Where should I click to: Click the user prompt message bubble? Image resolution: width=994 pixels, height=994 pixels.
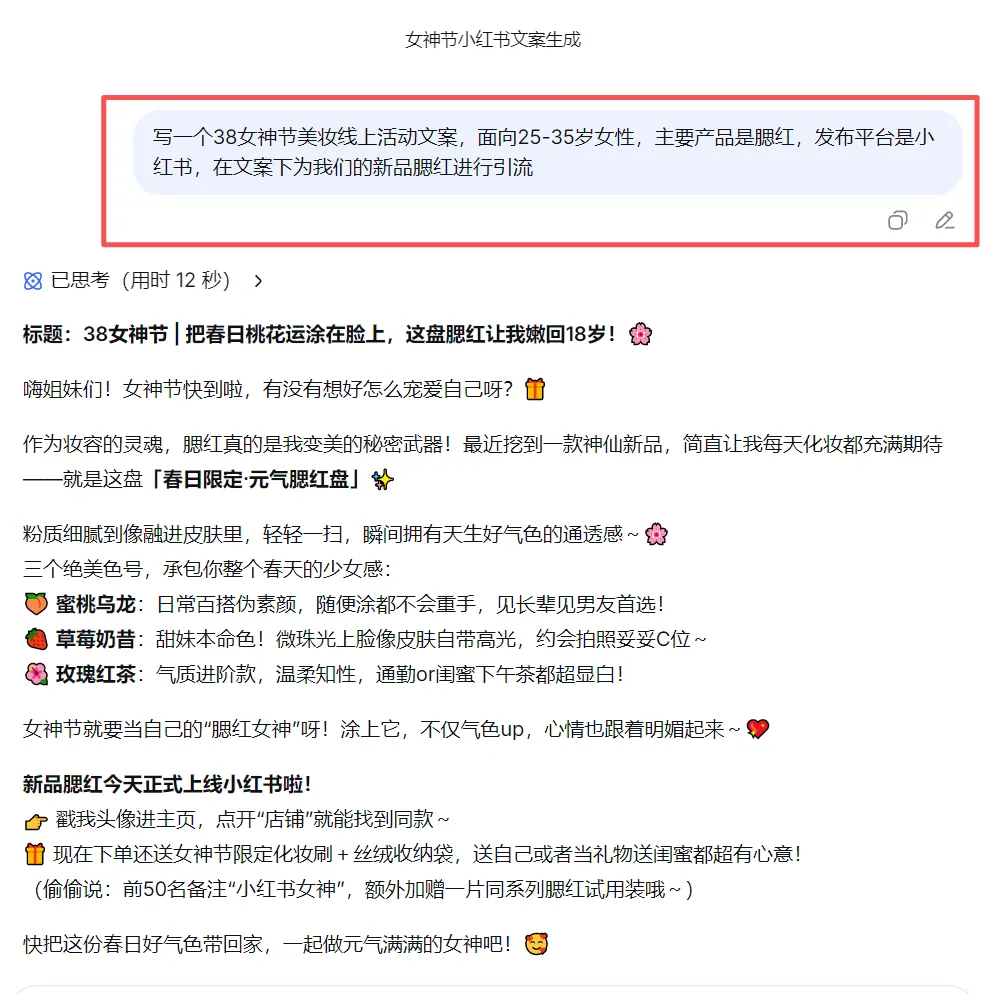(548, 152)
